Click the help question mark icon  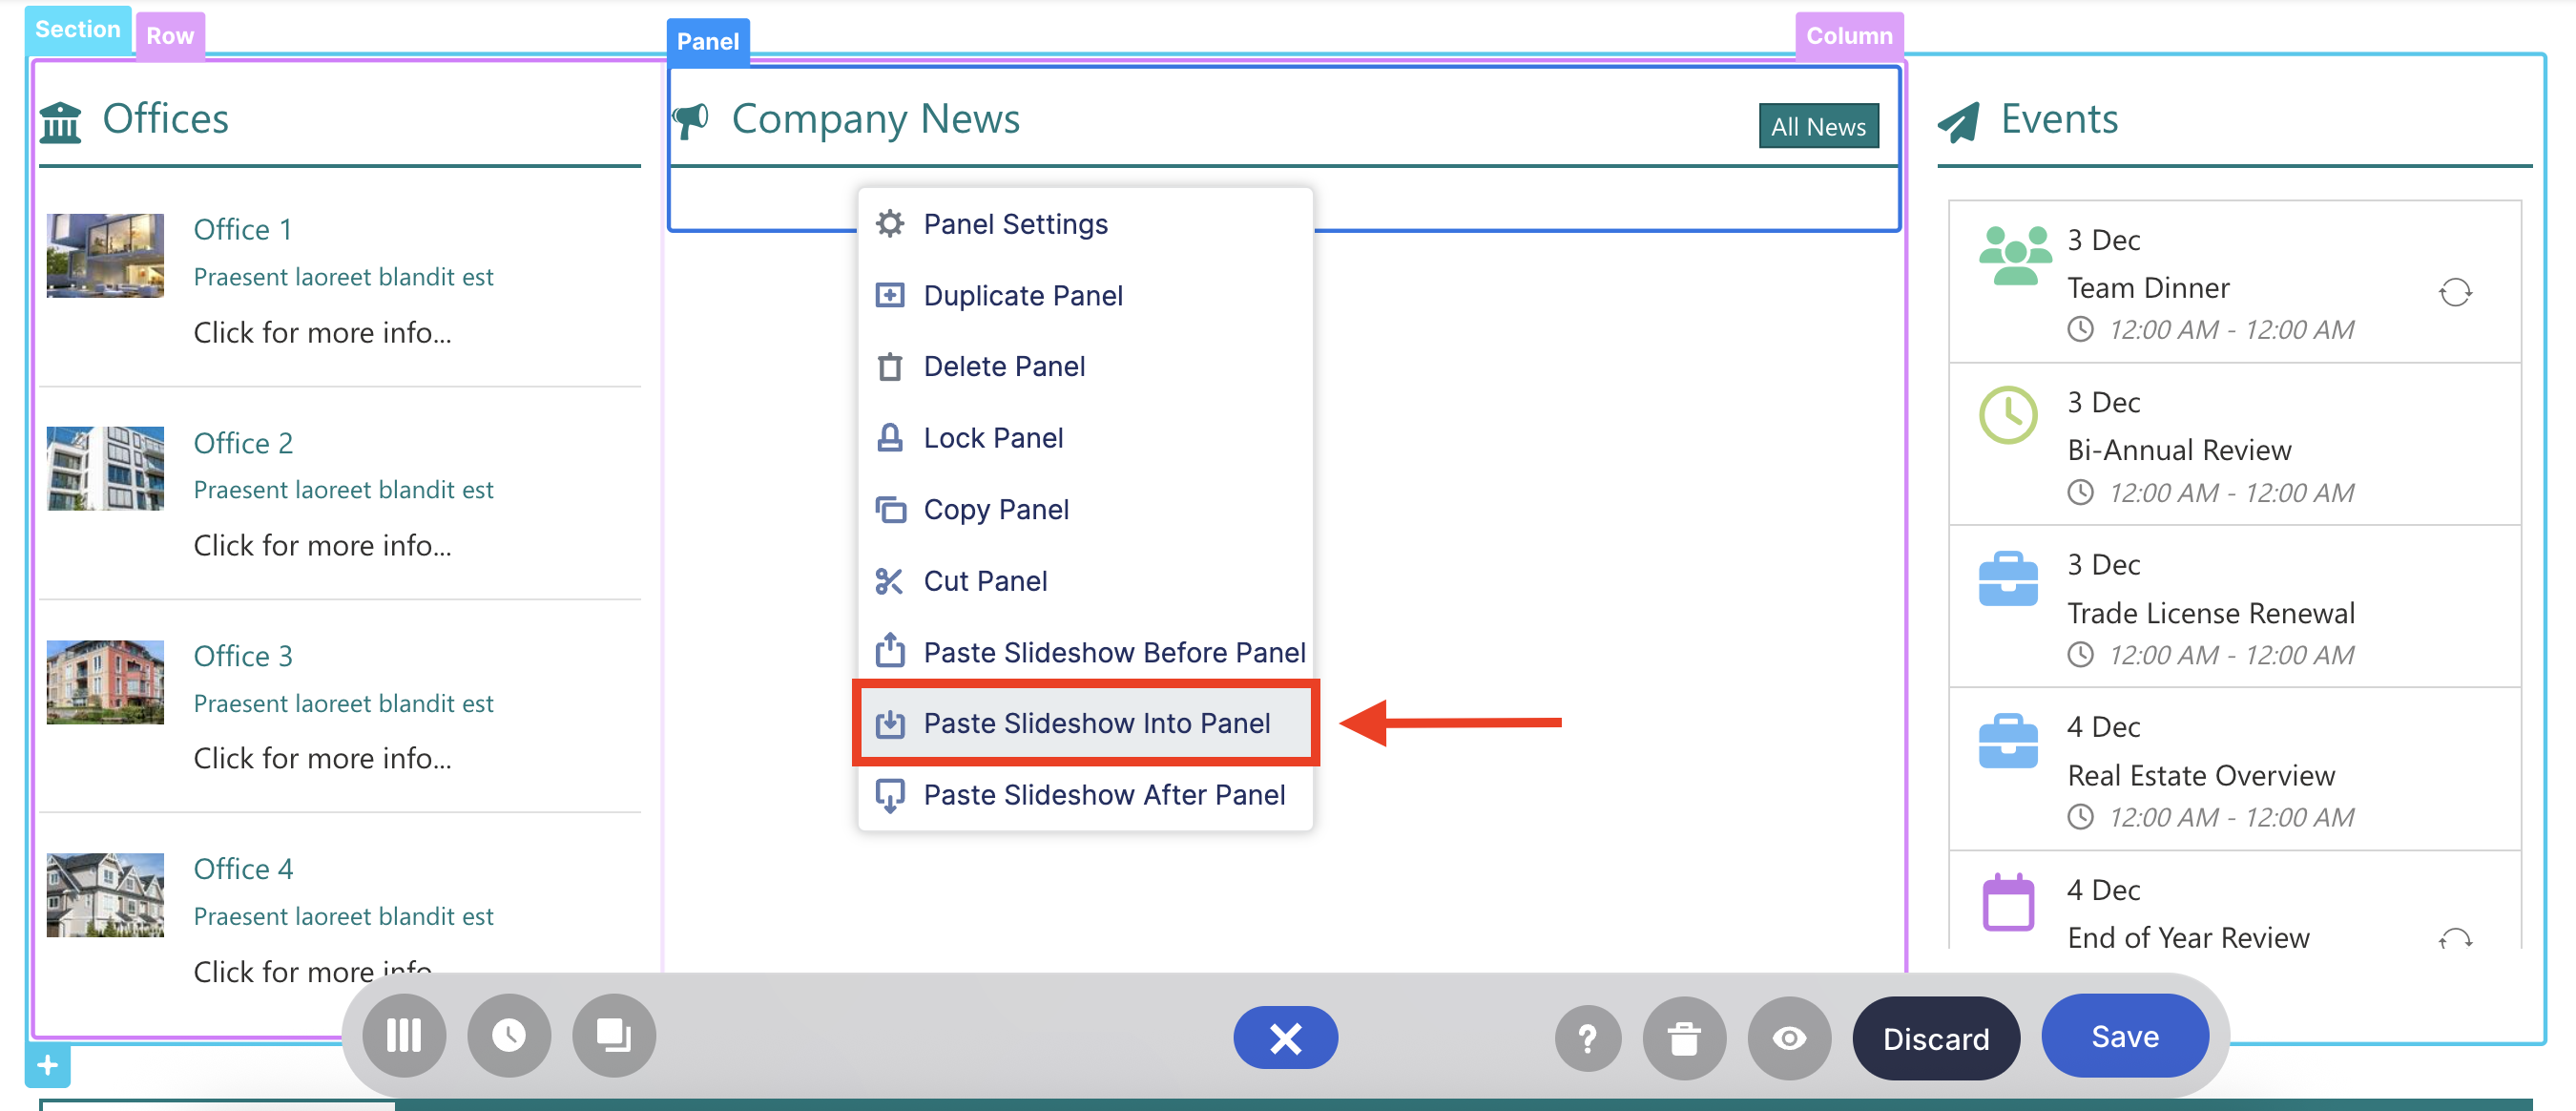coord(1587,1038)
